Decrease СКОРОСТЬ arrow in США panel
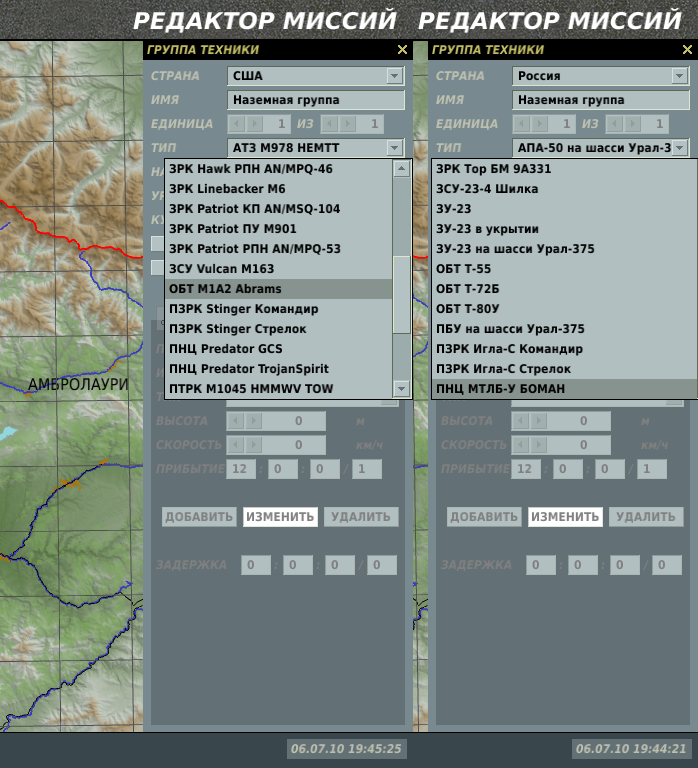The height and width of the screenshot is (768, 698). click(x=236, y=445)
